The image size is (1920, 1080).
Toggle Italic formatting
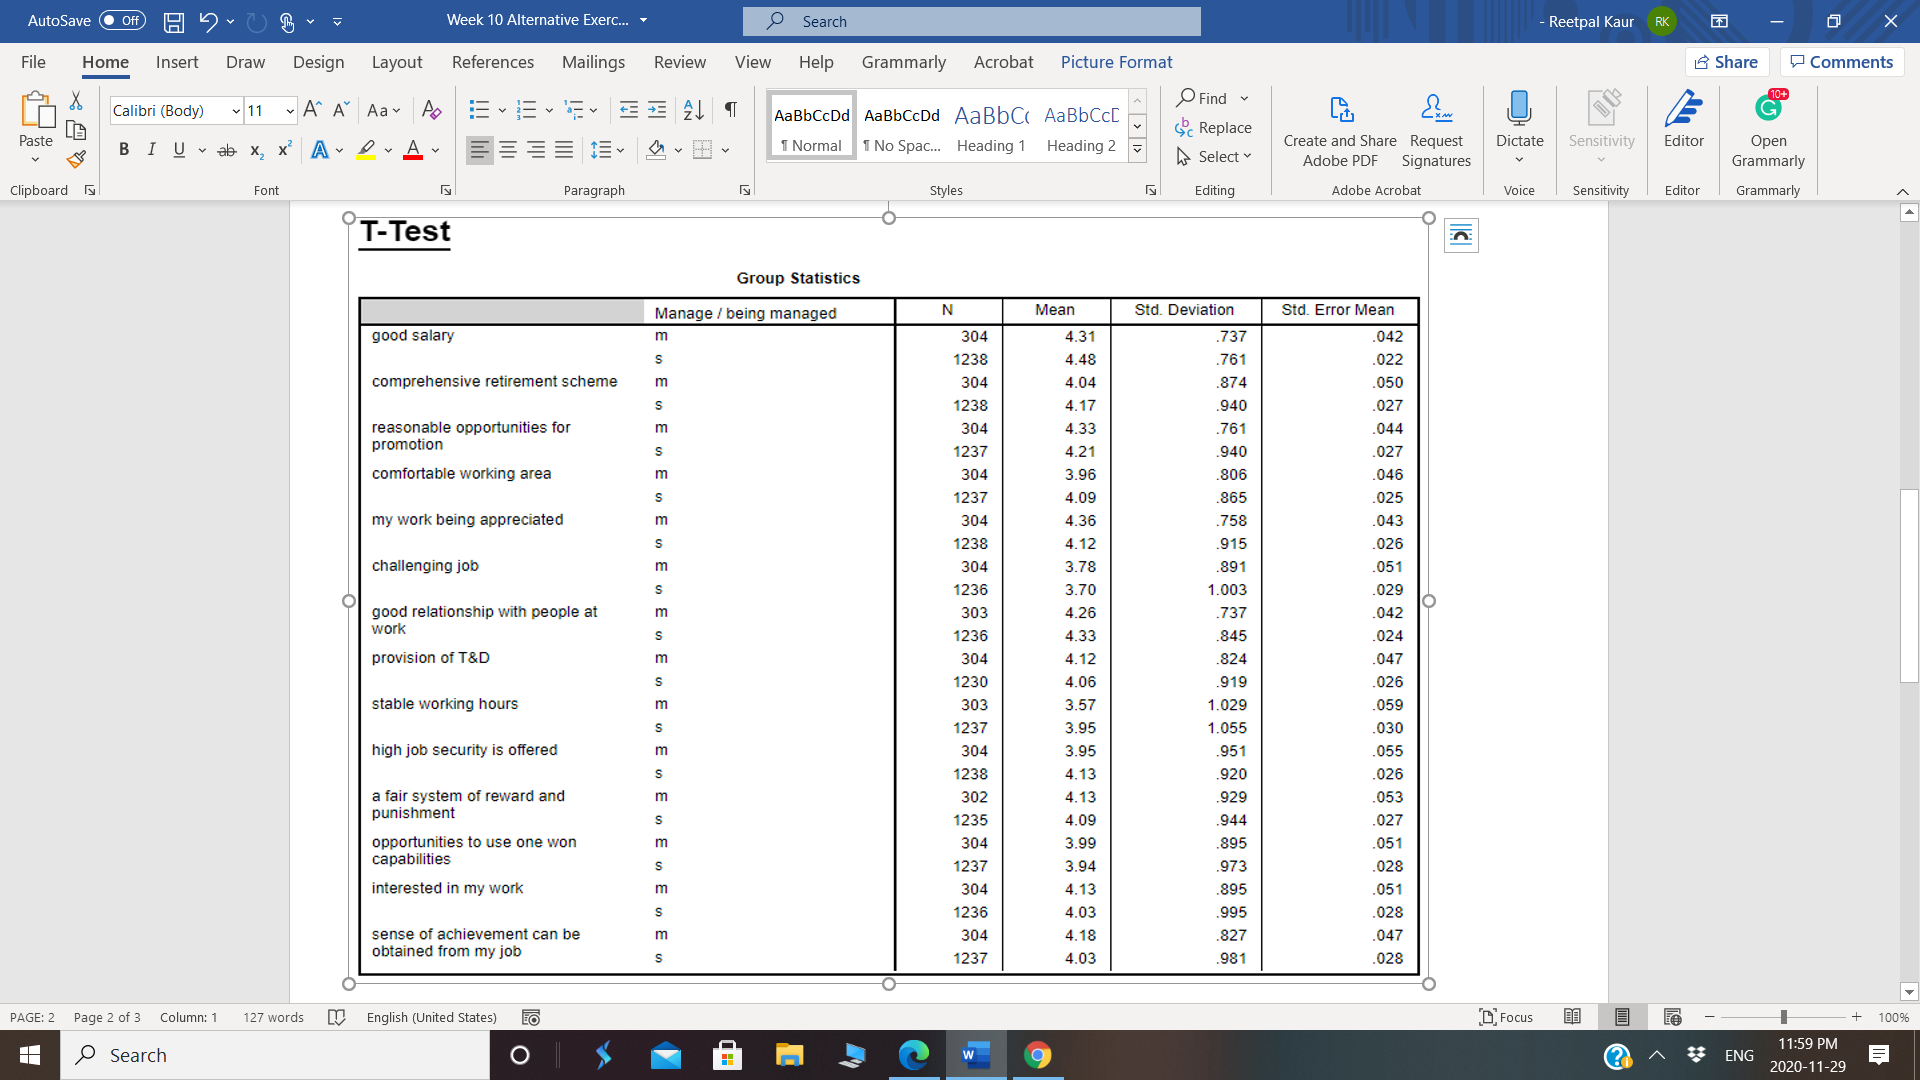click(151, 150)
